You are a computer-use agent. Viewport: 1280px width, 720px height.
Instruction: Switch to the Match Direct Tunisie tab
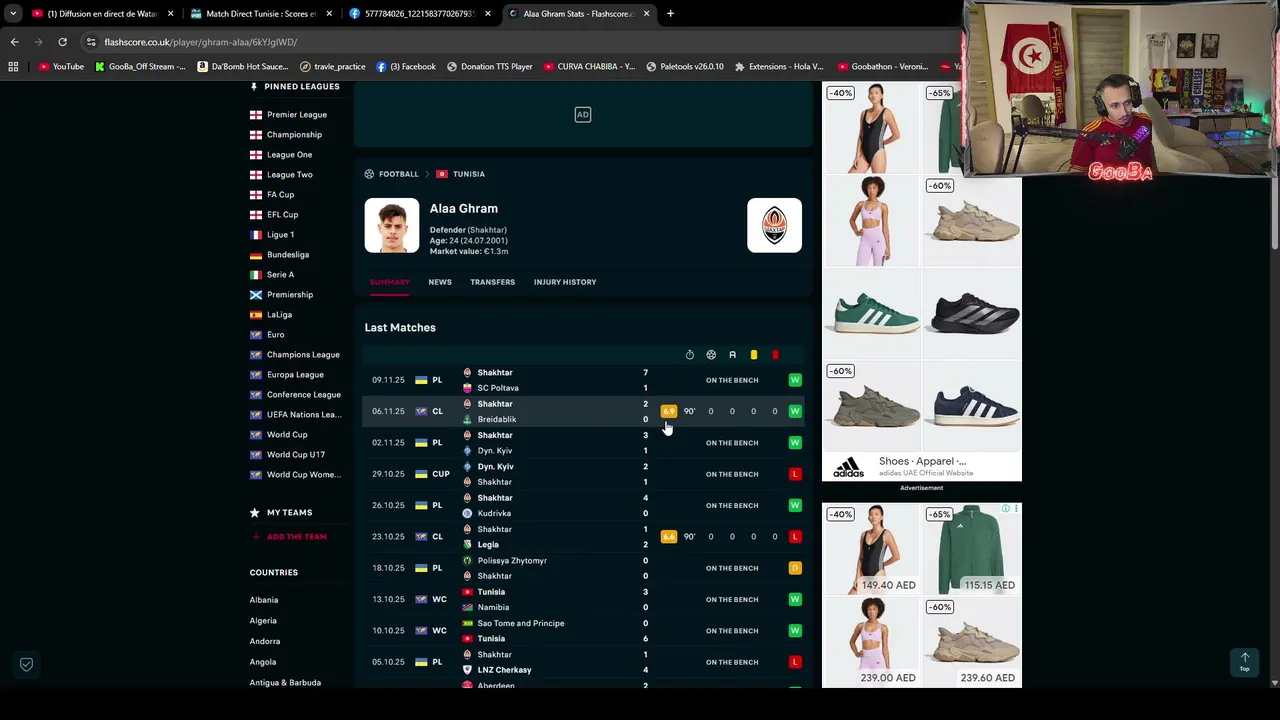pos(260,14)
